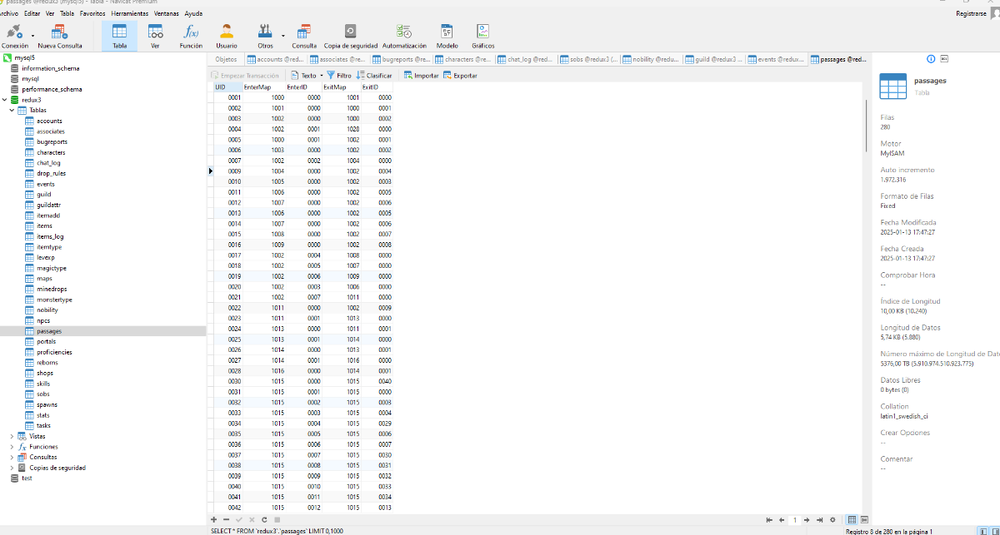Click the Función toolbar icon
The height and width of the screenshot is (535, 1000).
point(190,35)
